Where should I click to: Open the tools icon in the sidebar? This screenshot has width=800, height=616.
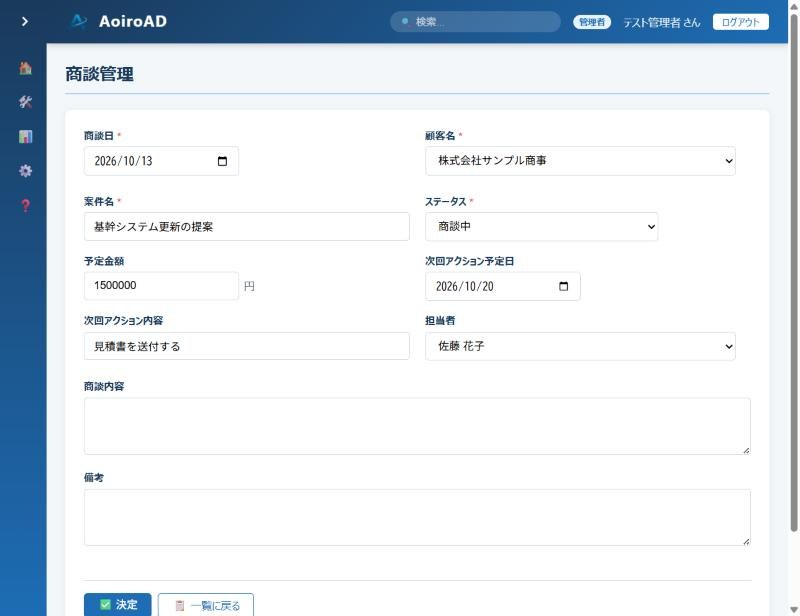tap(25, 102)
